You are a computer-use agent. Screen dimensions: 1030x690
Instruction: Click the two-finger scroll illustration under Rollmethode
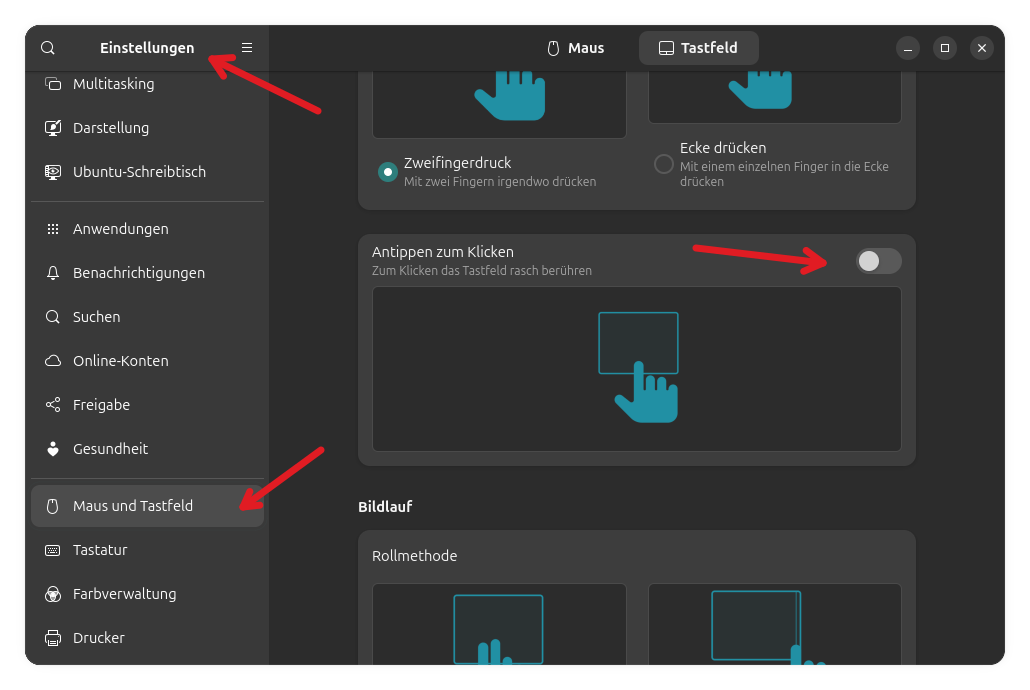499,624
